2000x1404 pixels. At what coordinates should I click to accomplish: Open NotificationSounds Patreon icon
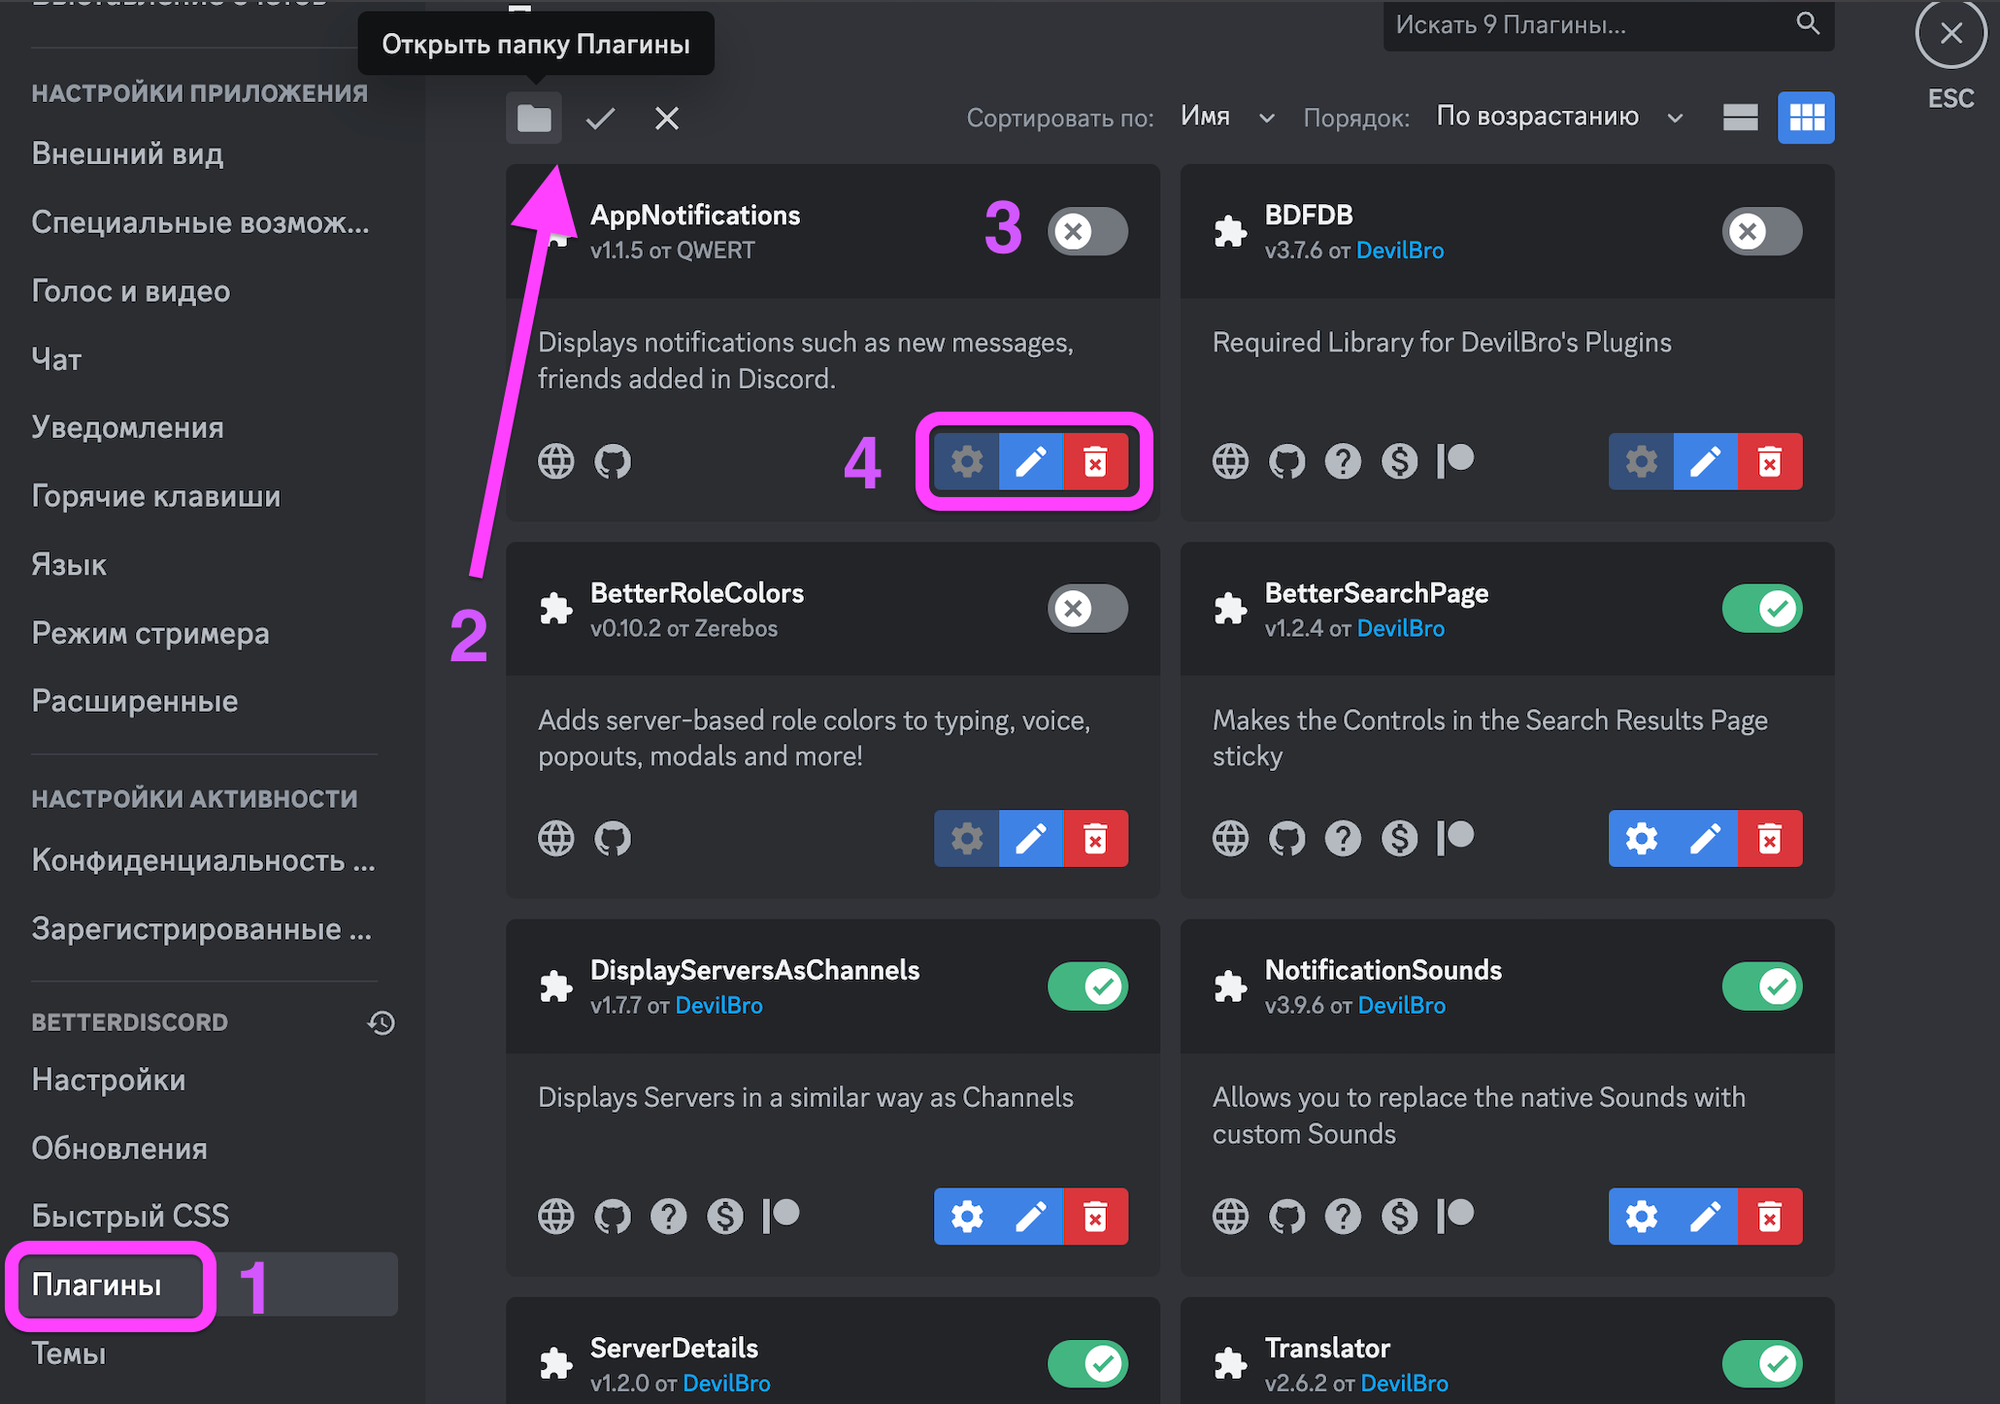coord(1455,1215)
